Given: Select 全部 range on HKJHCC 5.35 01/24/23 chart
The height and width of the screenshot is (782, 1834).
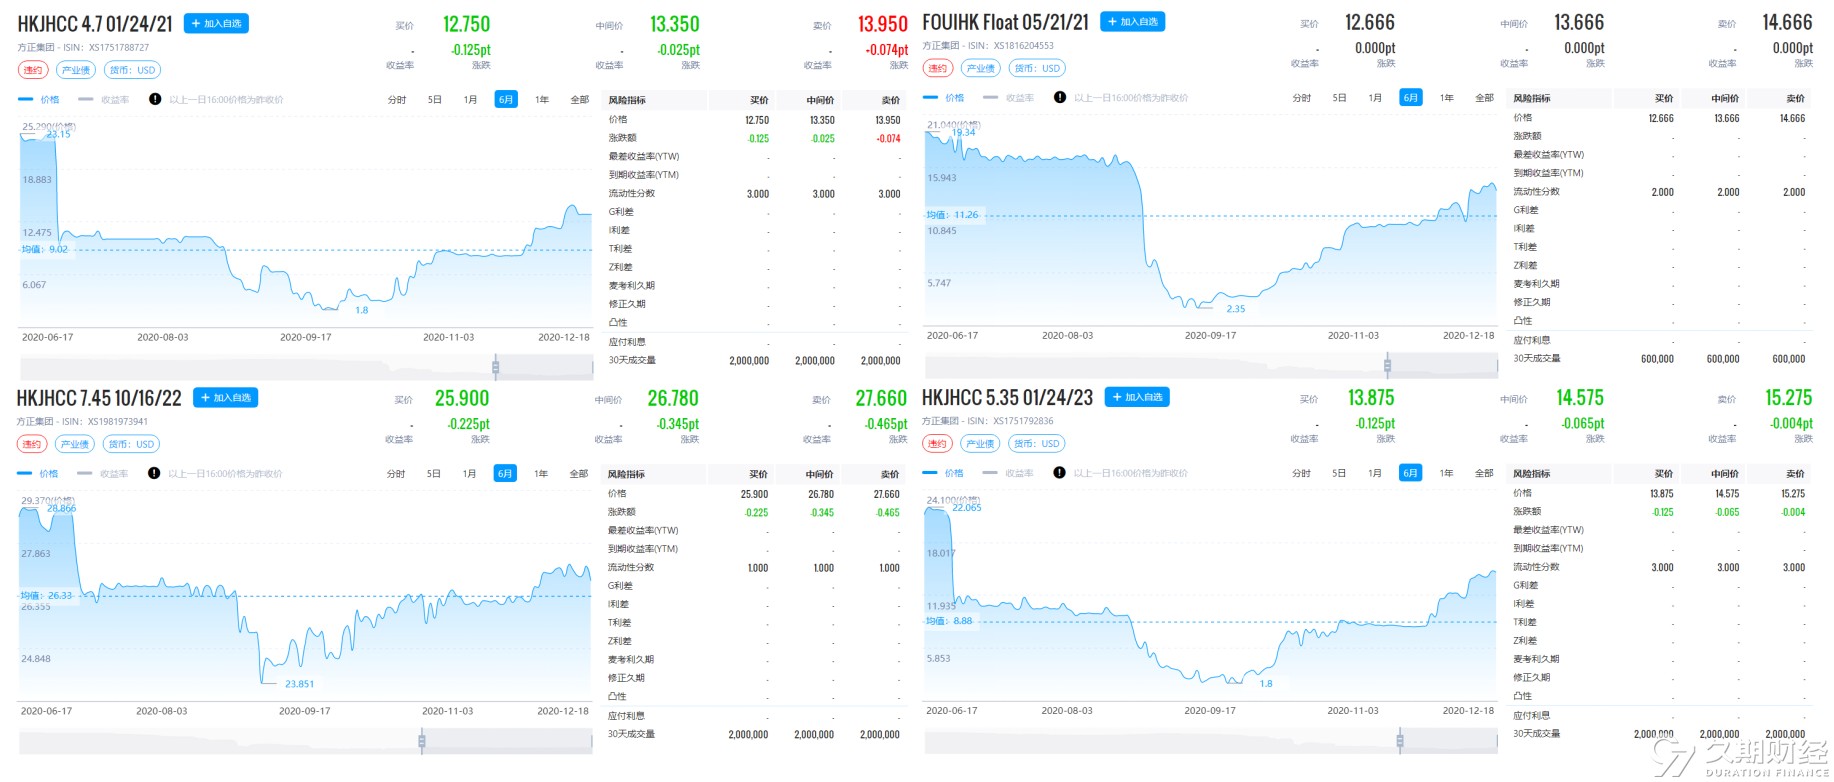Looking at the screenshot, I should (1484, 472).
